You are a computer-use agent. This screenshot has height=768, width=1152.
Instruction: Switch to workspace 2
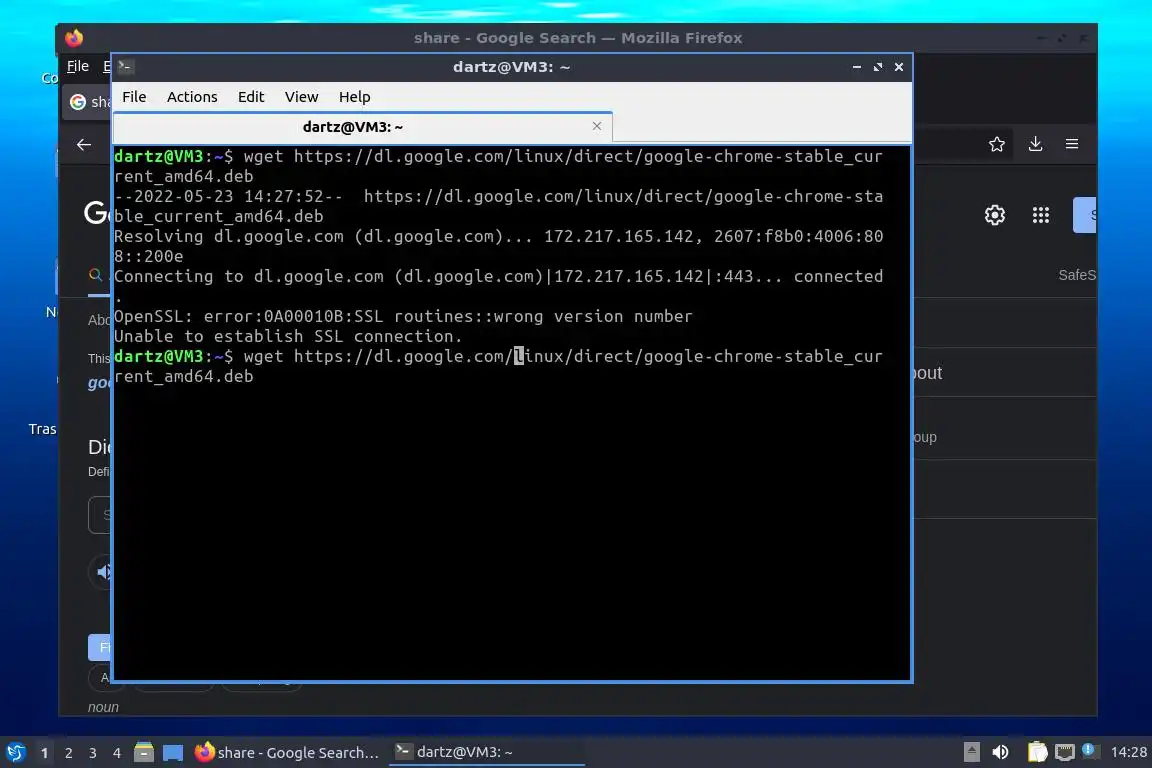pos(68,753)
